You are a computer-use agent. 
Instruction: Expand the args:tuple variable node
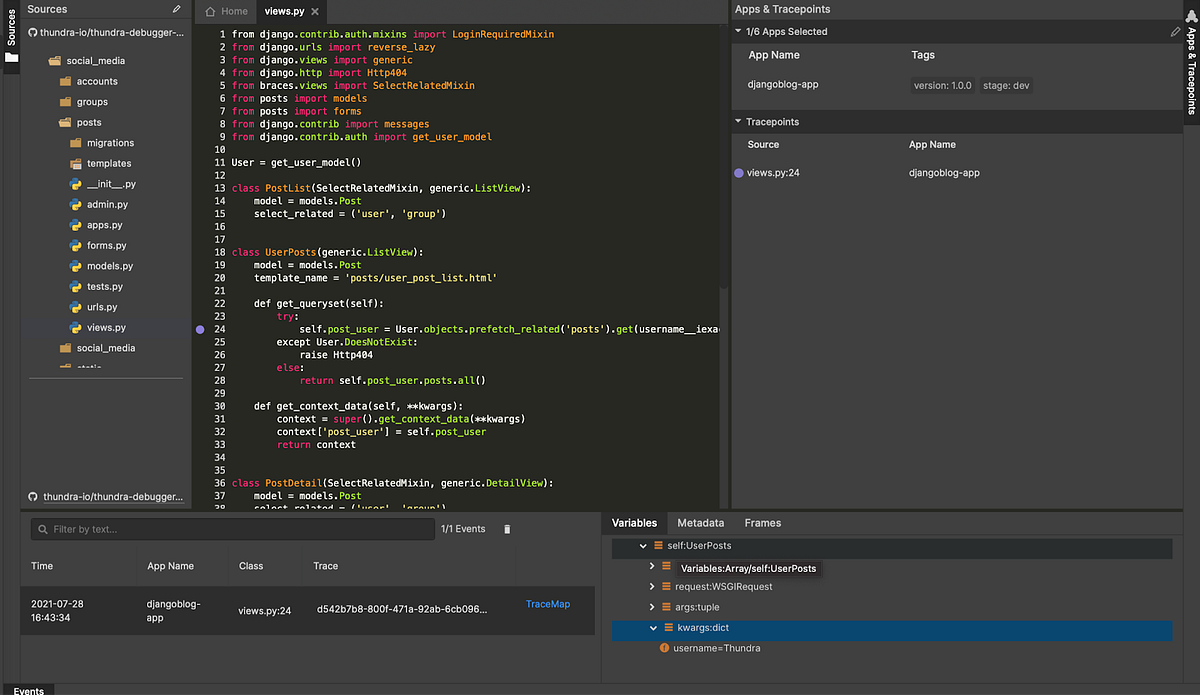[x=652, y=607]
